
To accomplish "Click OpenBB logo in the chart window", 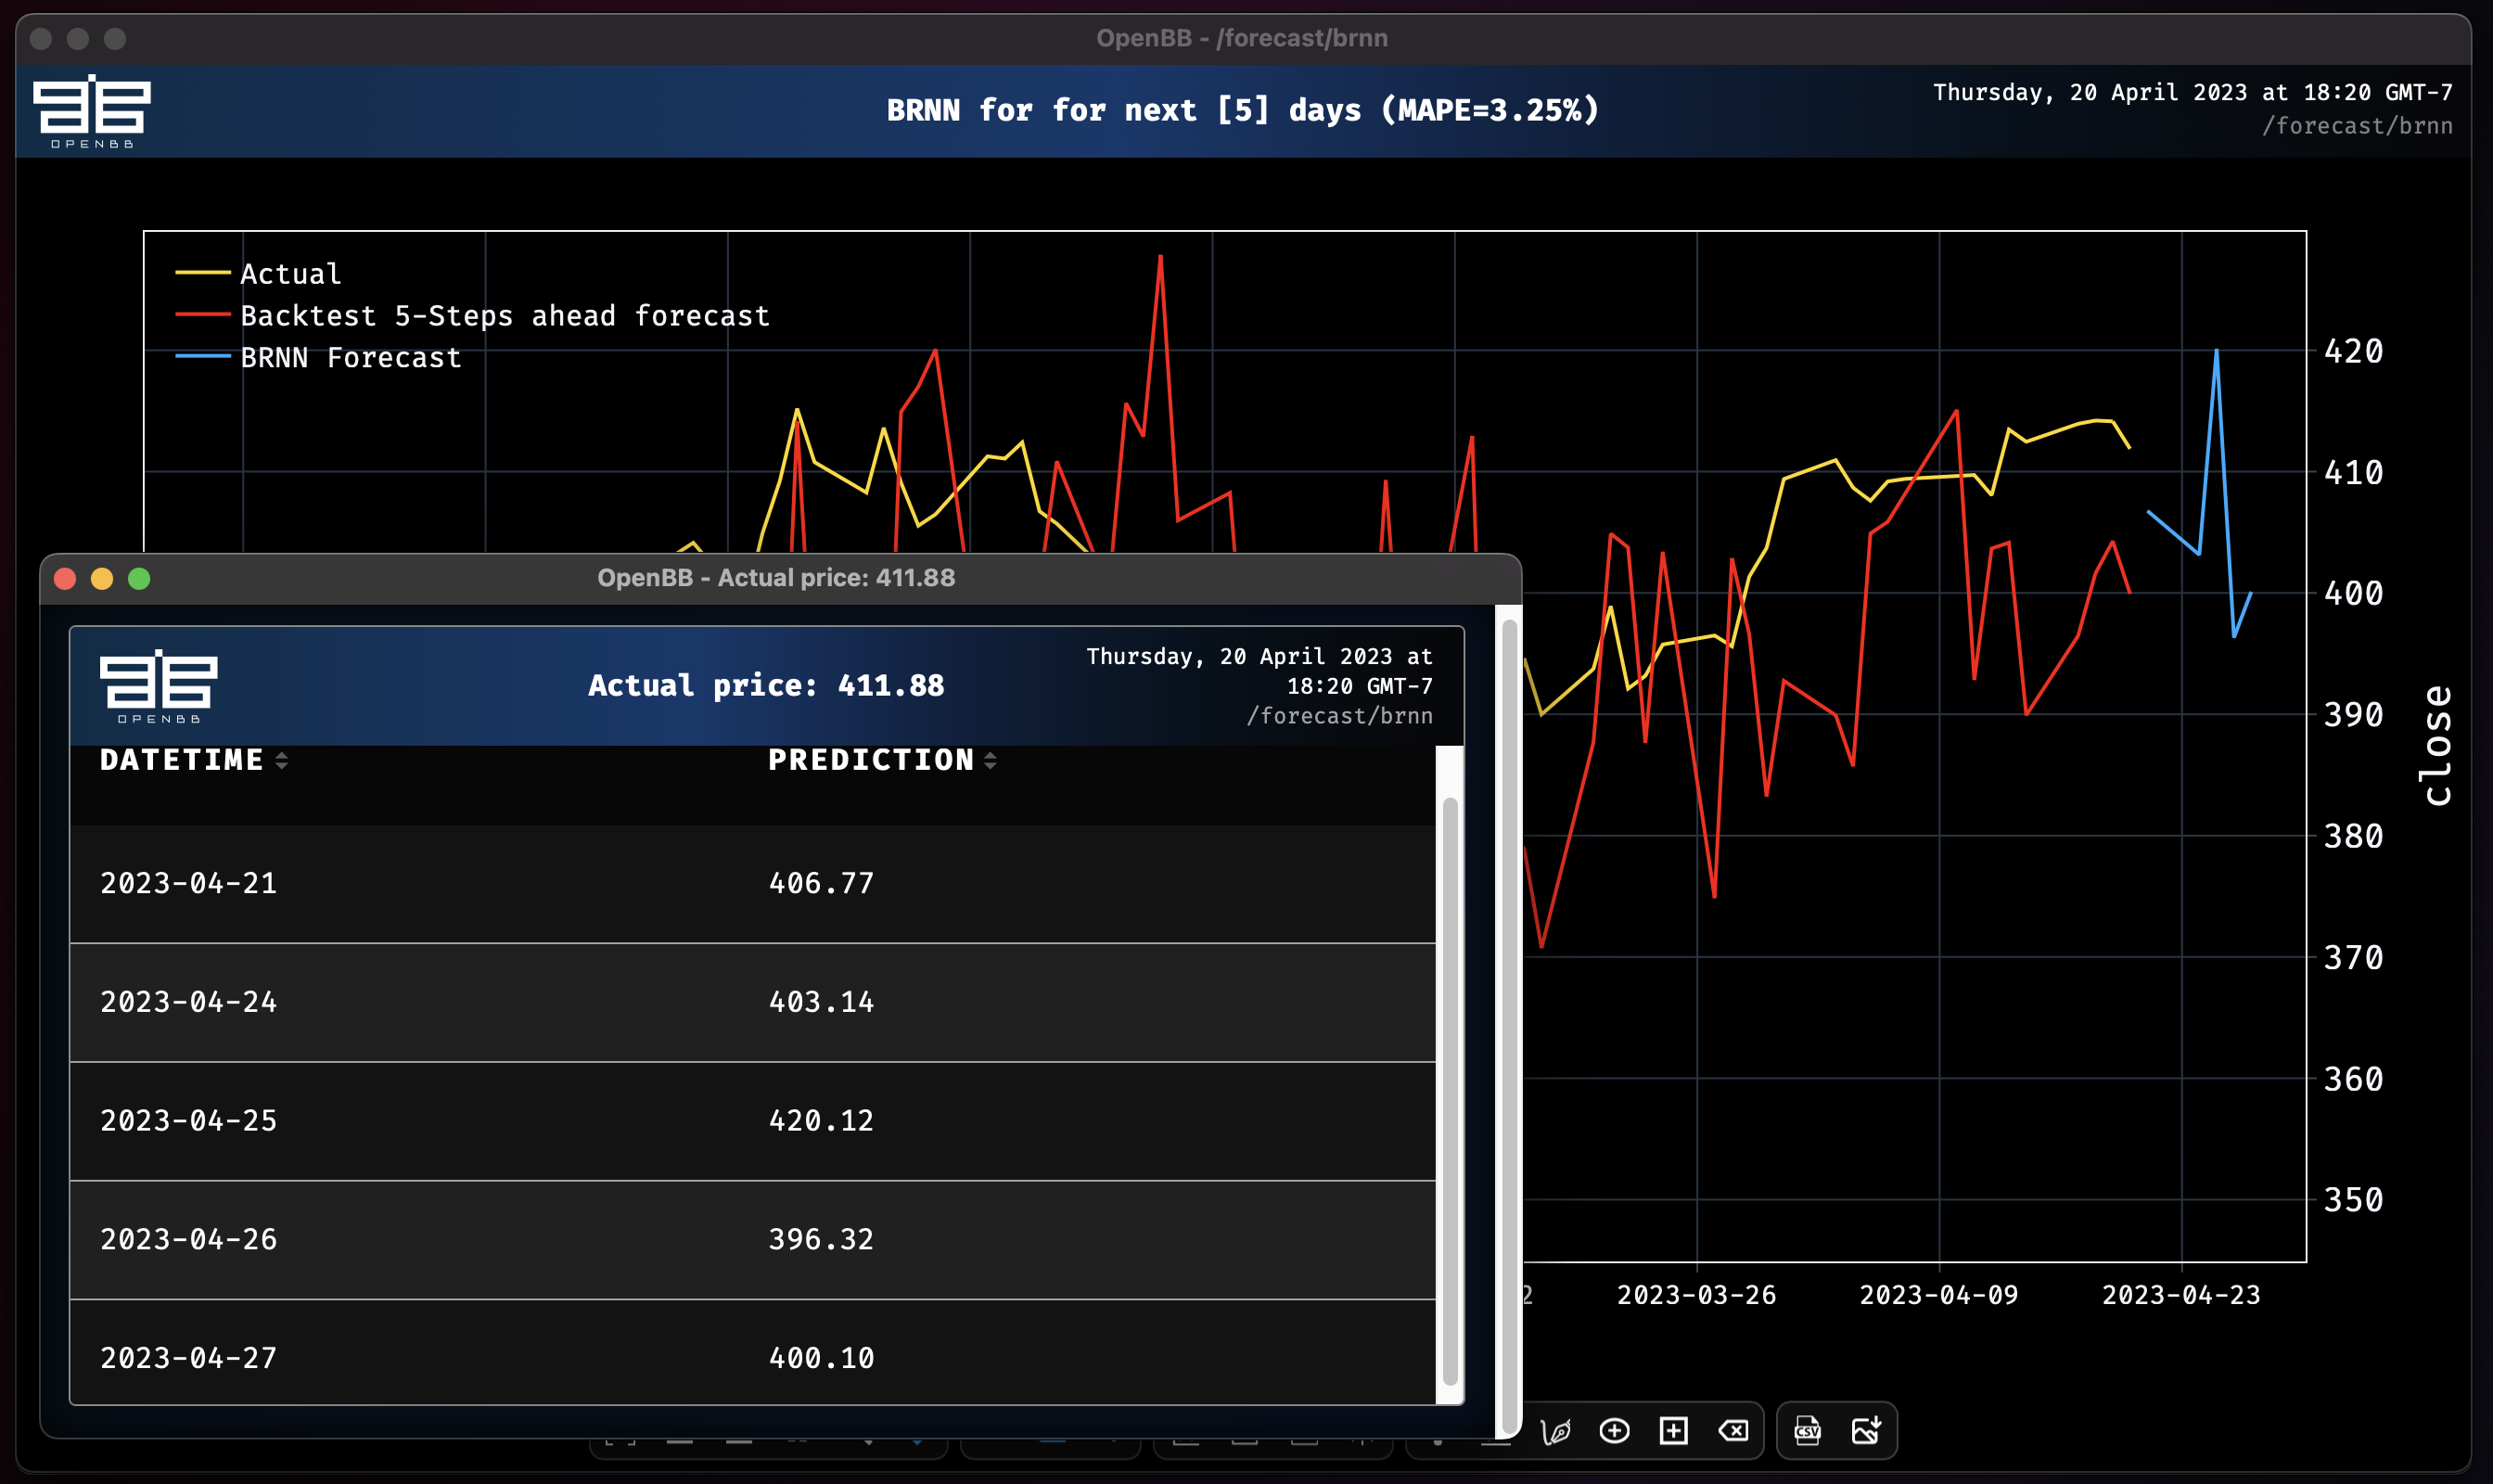I will coord(91,111).
